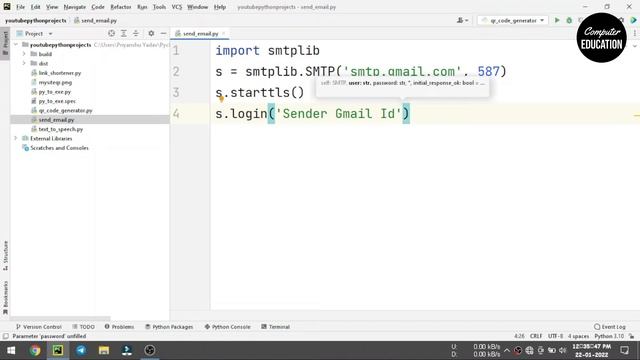Open the Tools menu
640x360 pixels.
click(159, 7)
